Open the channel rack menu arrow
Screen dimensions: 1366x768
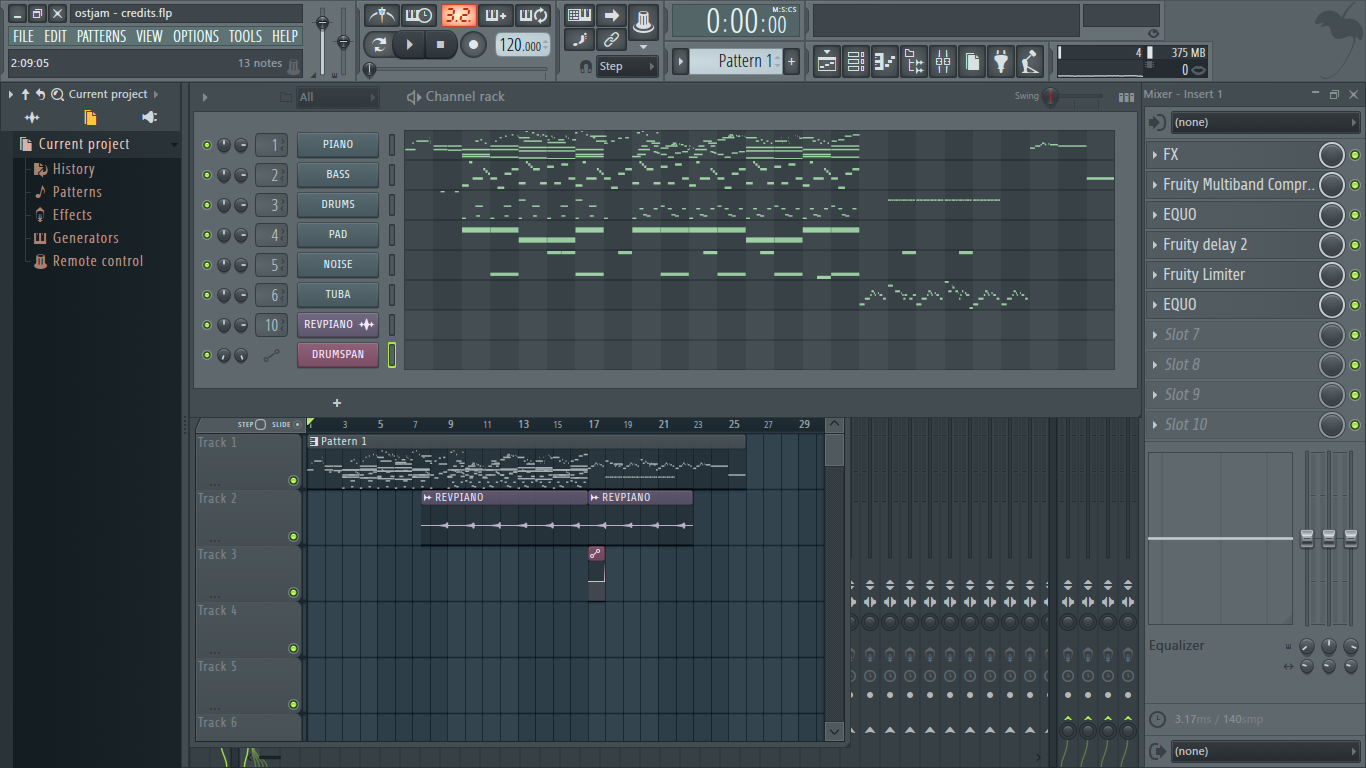205,97
